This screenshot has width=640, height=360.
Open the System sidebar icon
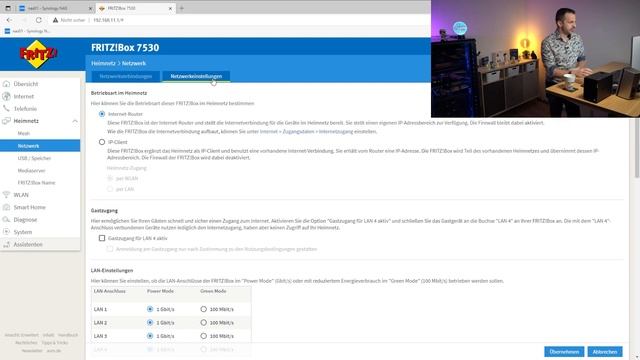tap(6, 232)
